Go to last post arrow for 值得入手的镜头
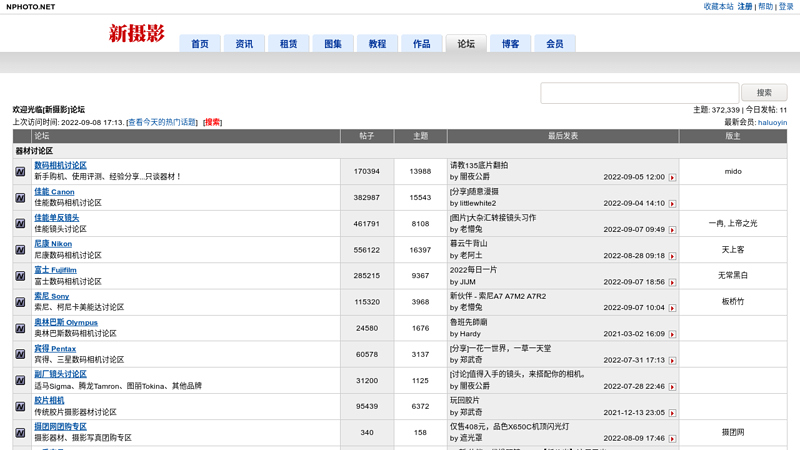The height and width of the screenshot is (450, 800). (x=672, y=387)
